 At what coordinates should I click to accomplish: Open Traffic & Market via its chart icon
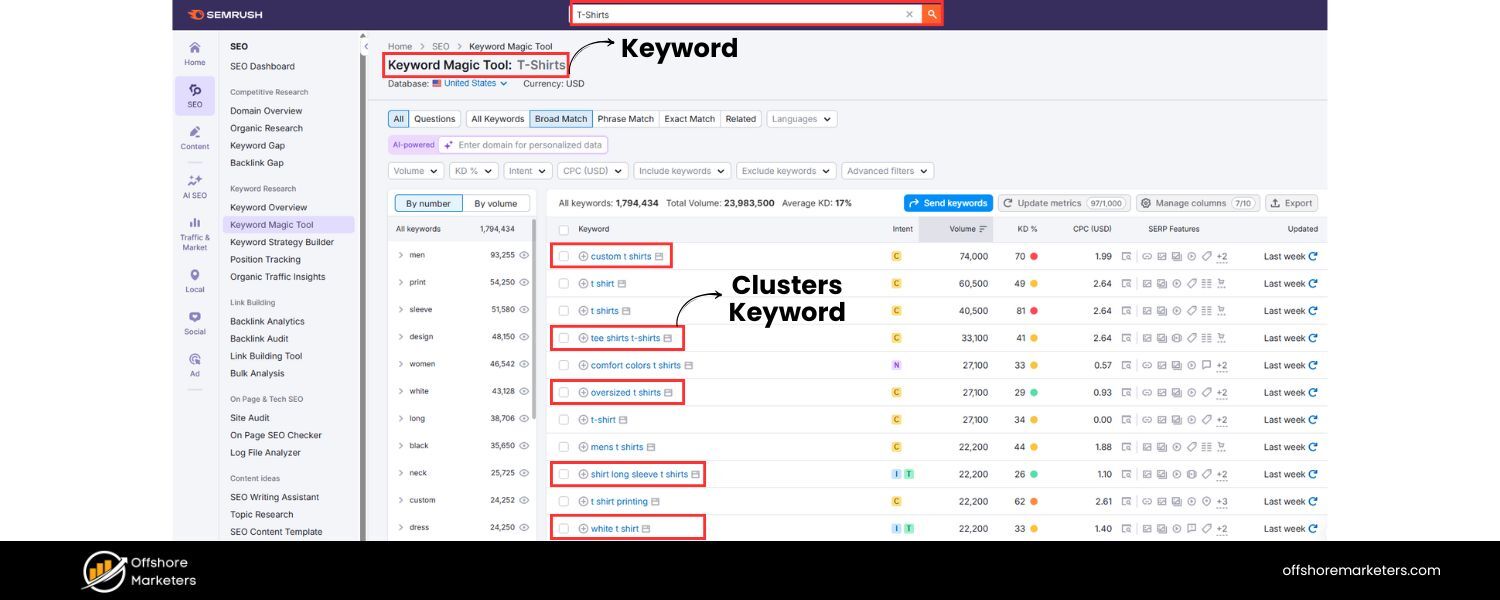[194, 225]
